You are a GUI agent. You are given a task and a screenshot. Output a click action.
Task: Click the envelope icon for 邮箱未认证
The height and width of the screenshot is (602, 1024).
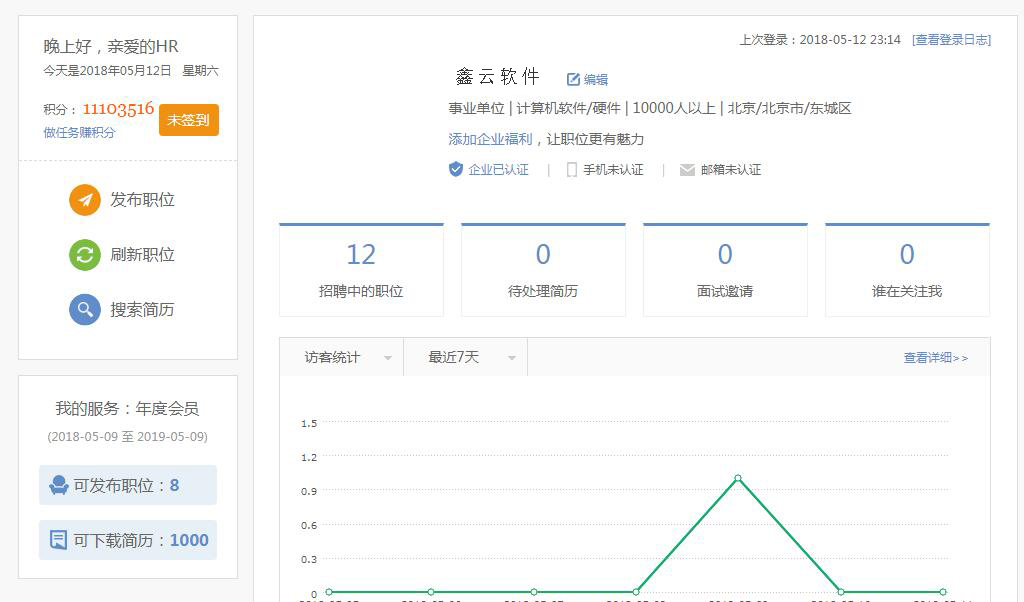[x=687, y=170]
